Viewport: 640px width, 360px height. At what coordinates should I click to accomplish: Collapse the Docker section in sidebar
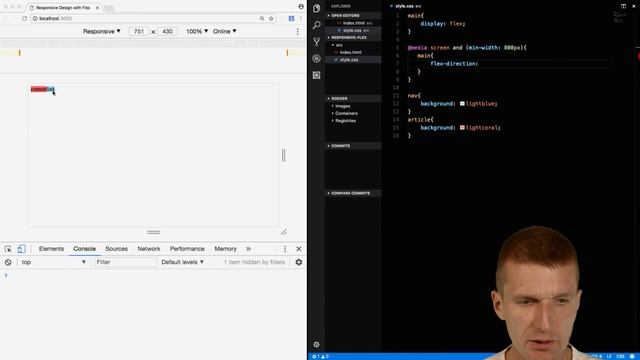[x=353, y=98]
